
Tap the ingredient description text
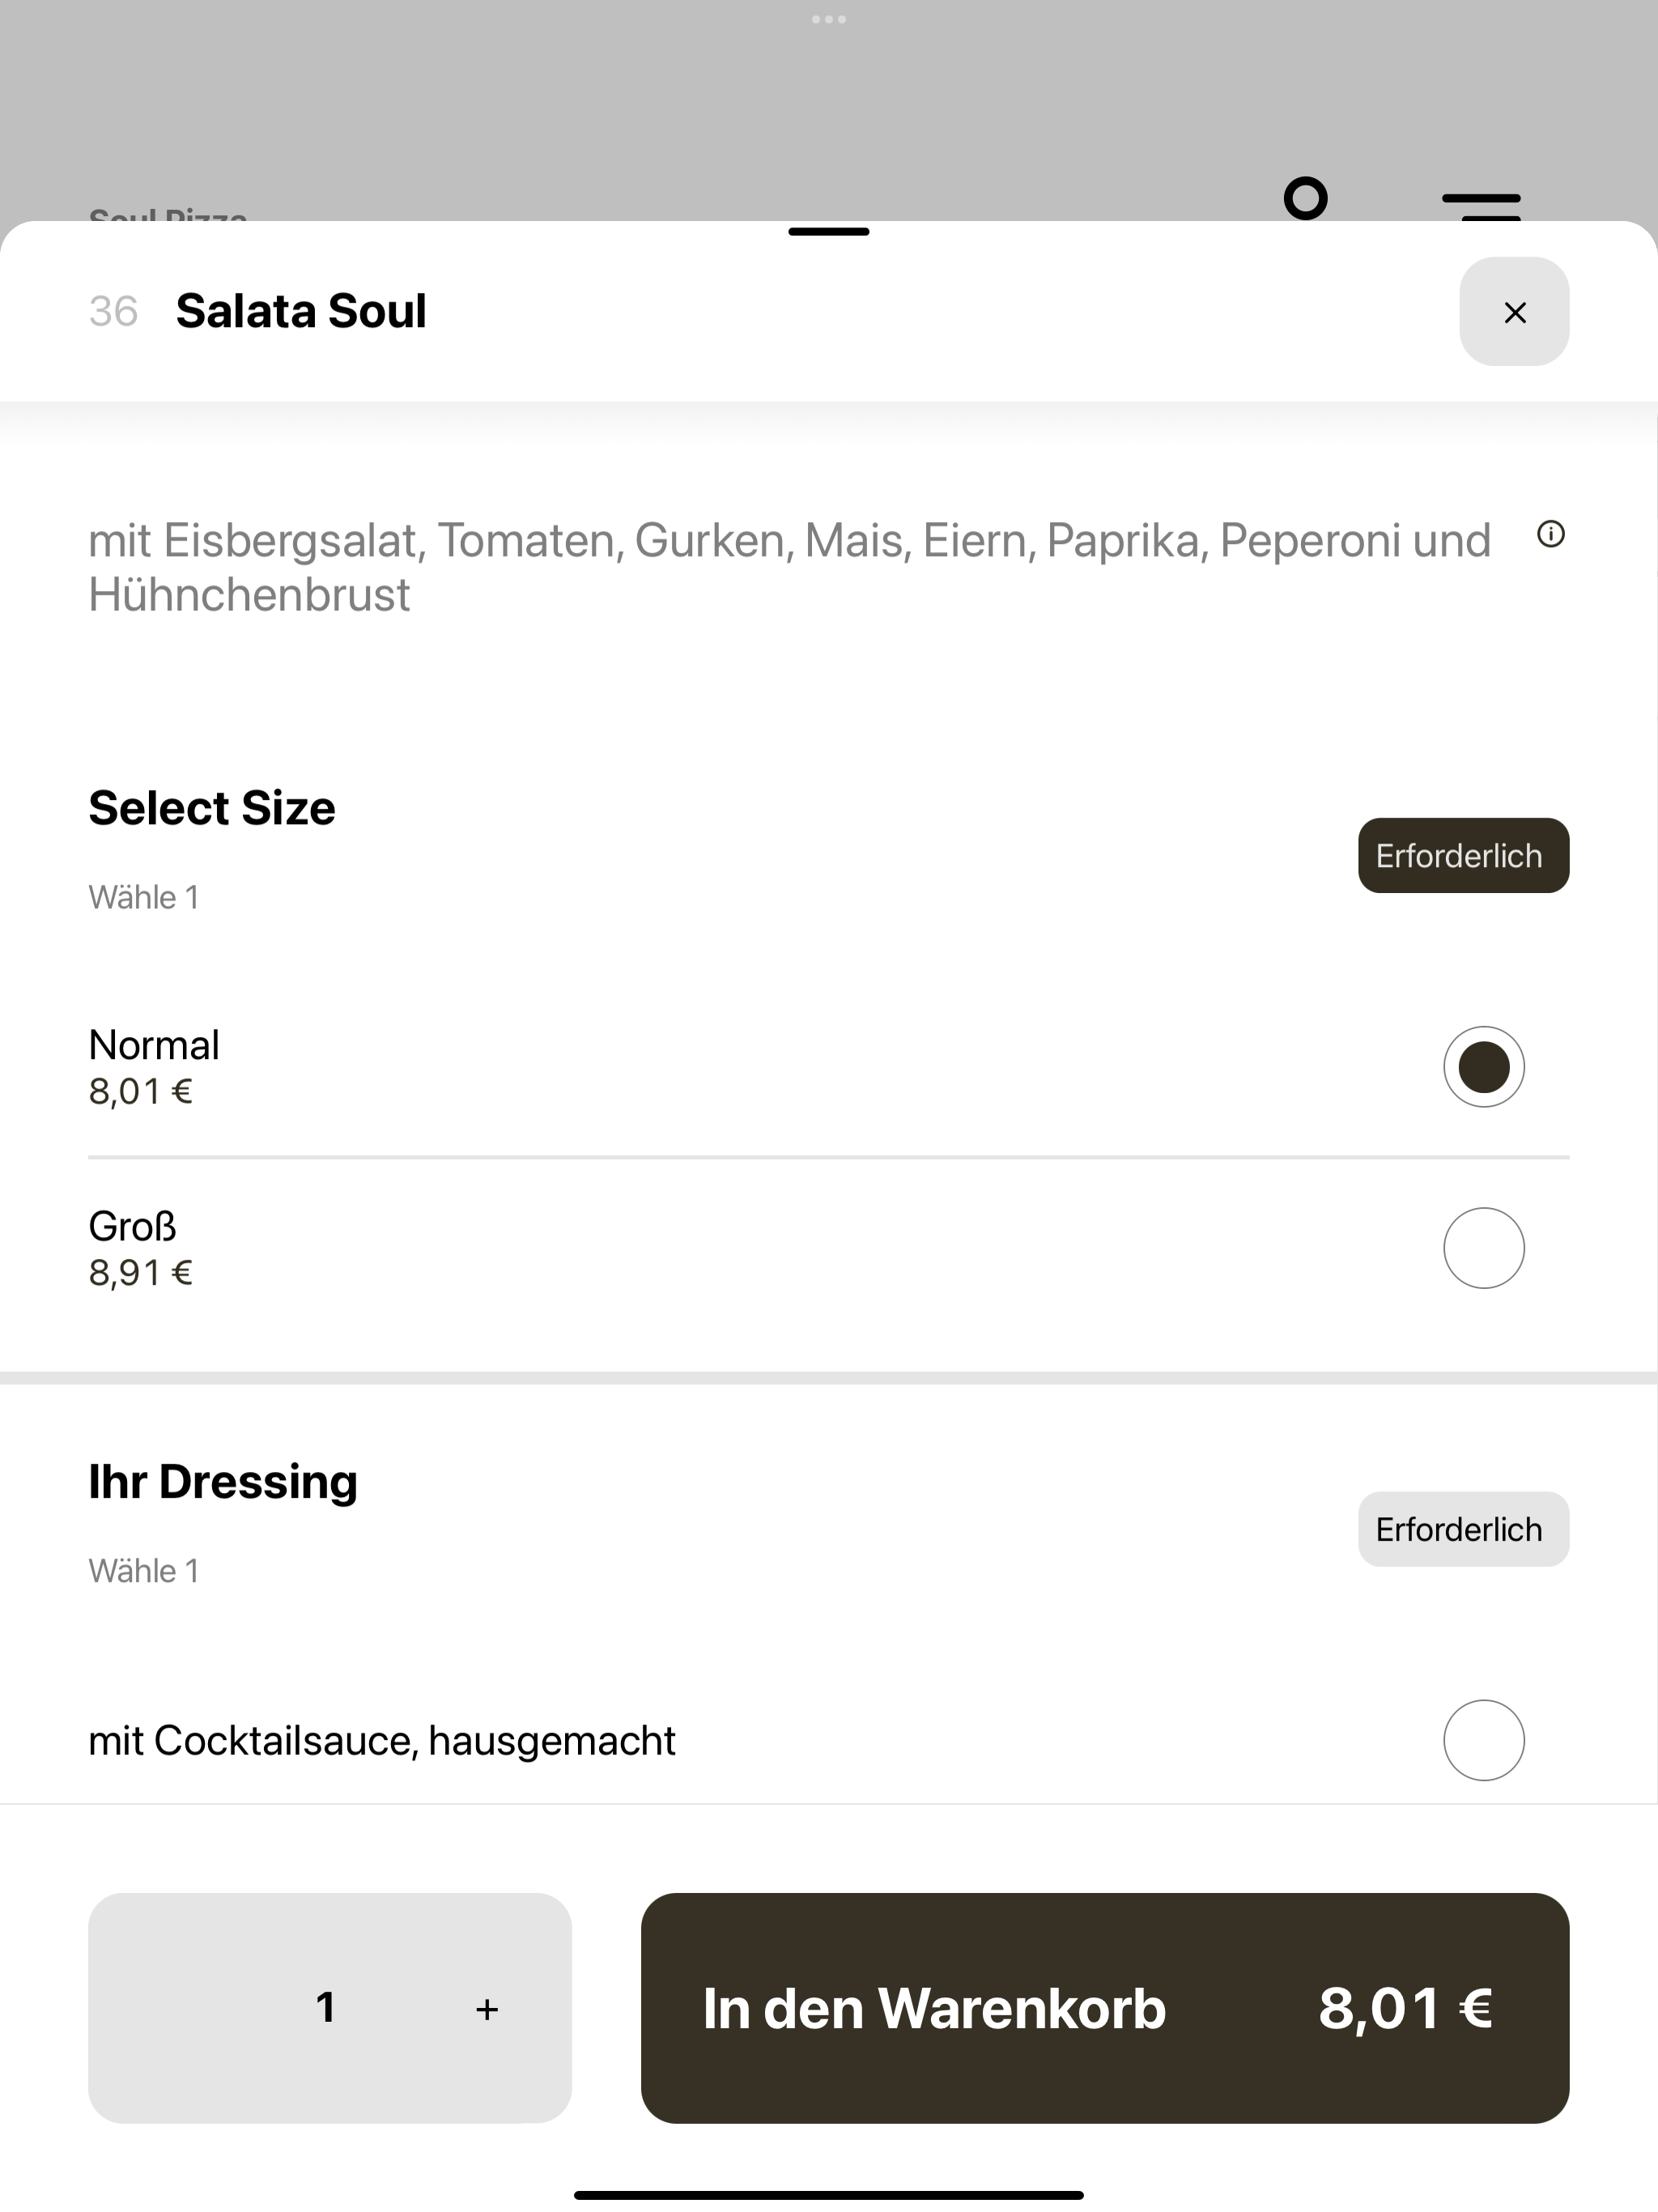790,567
